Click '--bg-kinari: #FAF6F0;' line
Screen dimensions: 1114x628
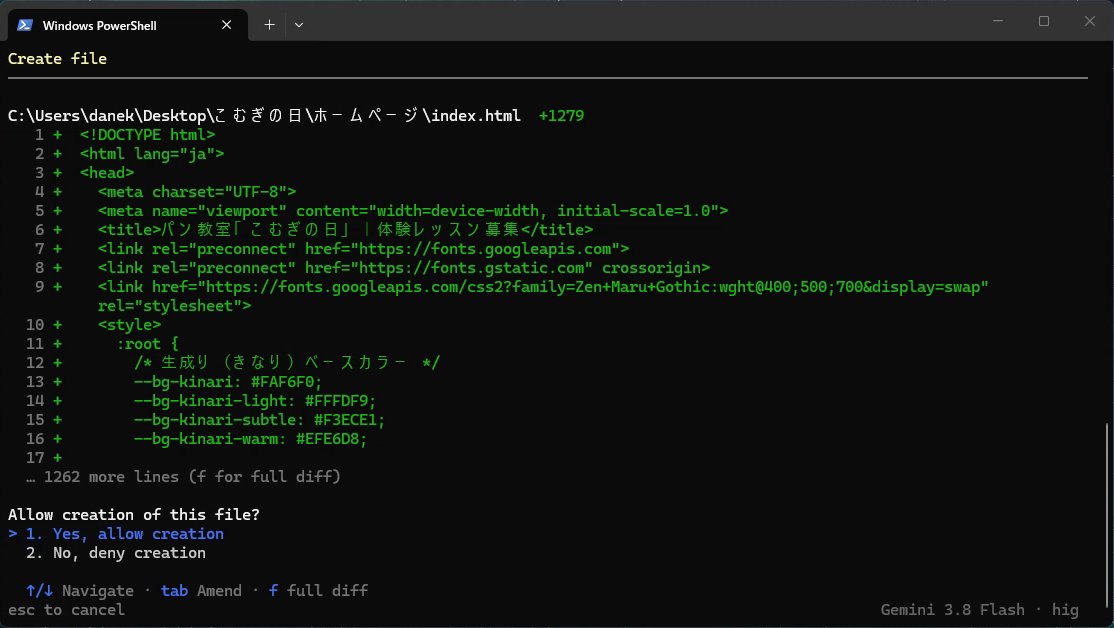pyautogui.click(x=228, y=382)
